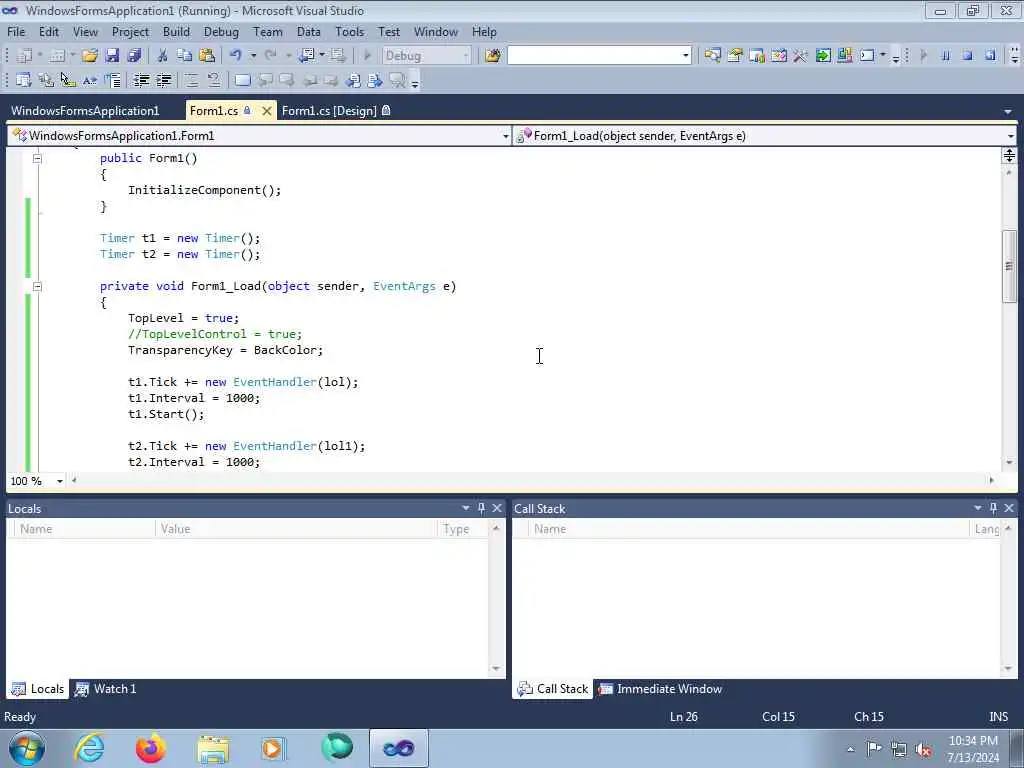Open the active files dropdown at tab strip end

[1008, 112]
